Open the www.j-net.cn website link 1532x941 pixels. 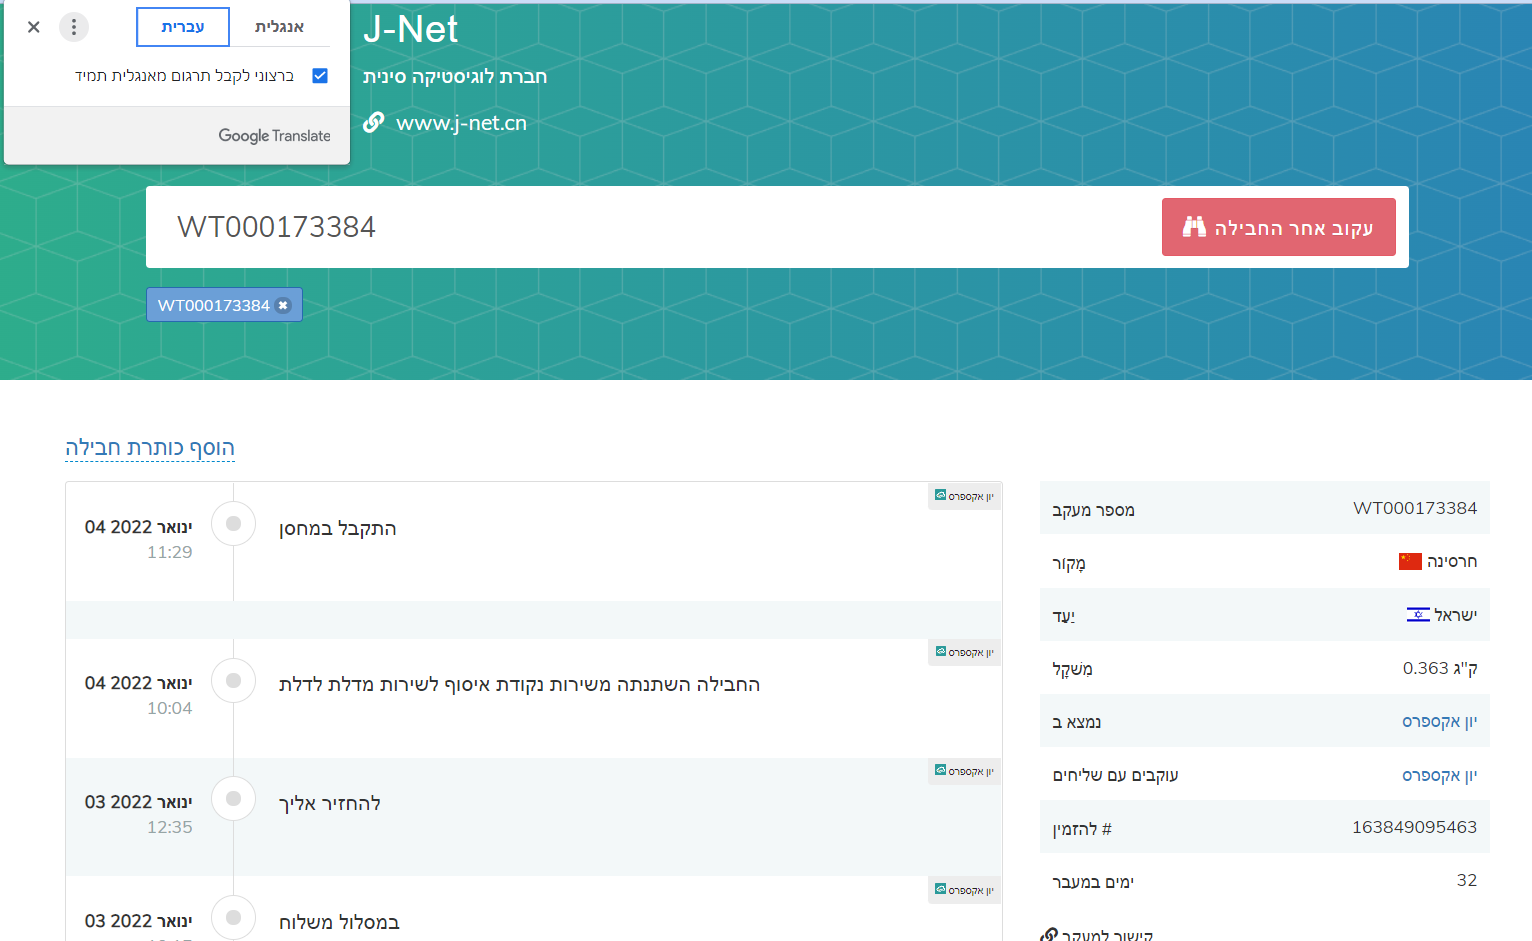[x=461, y=123]
